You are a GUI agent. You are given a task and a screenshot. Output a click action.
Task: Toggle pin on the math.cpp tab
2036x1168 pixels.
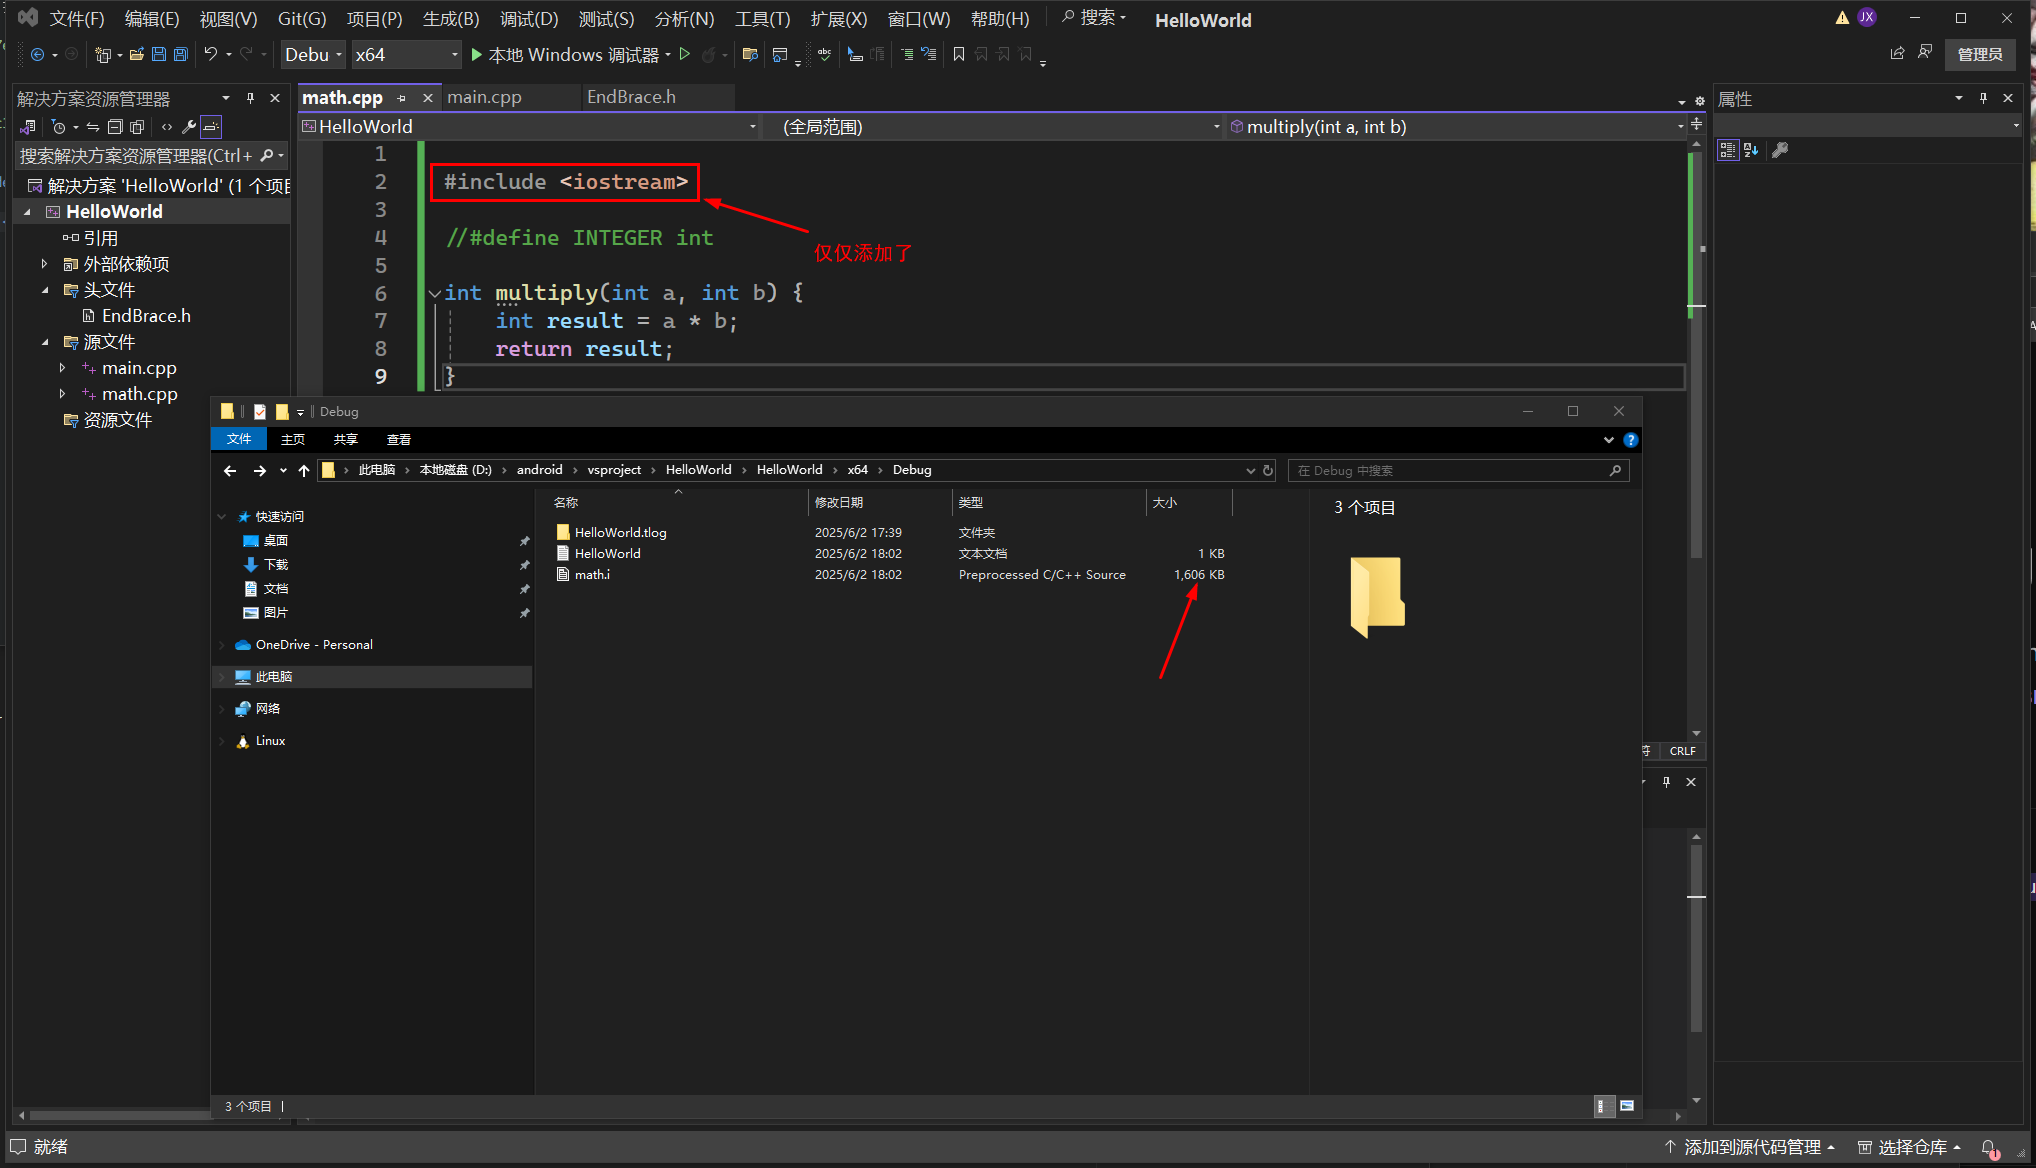[x=402, y=98]
